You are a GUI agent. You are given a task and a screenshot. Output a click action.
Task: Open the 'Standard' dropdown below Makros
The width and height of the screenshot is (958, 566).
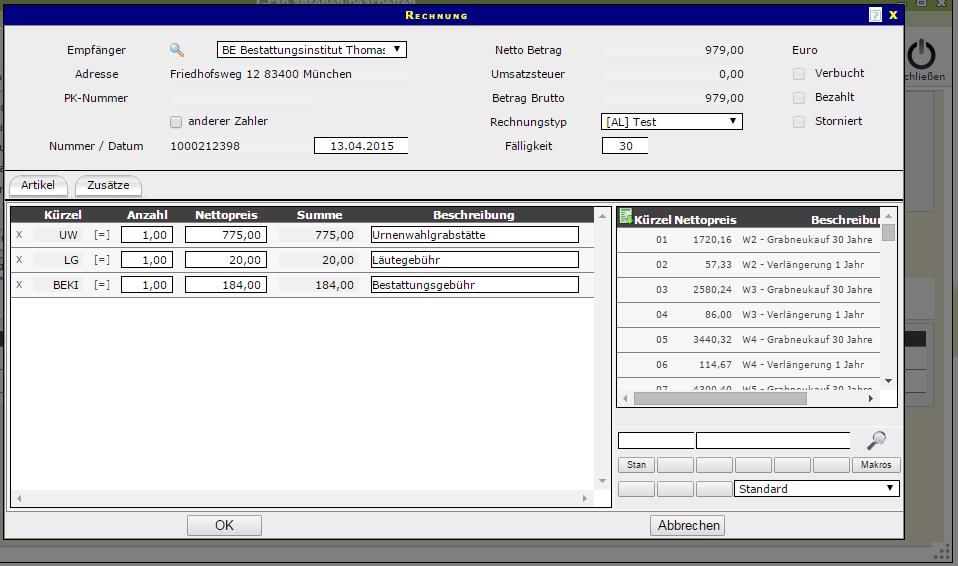[816, 489]
